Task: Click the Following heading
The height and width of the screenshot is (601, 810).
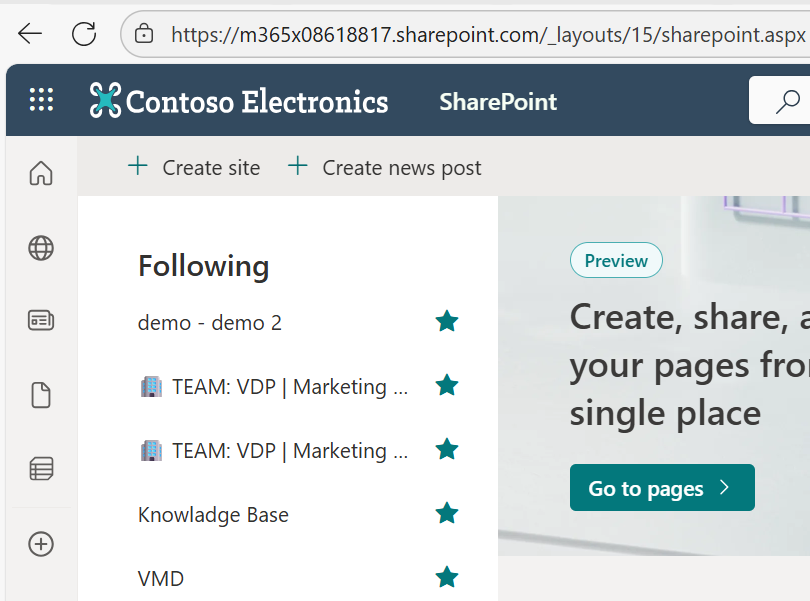Action: click(204, 267)
